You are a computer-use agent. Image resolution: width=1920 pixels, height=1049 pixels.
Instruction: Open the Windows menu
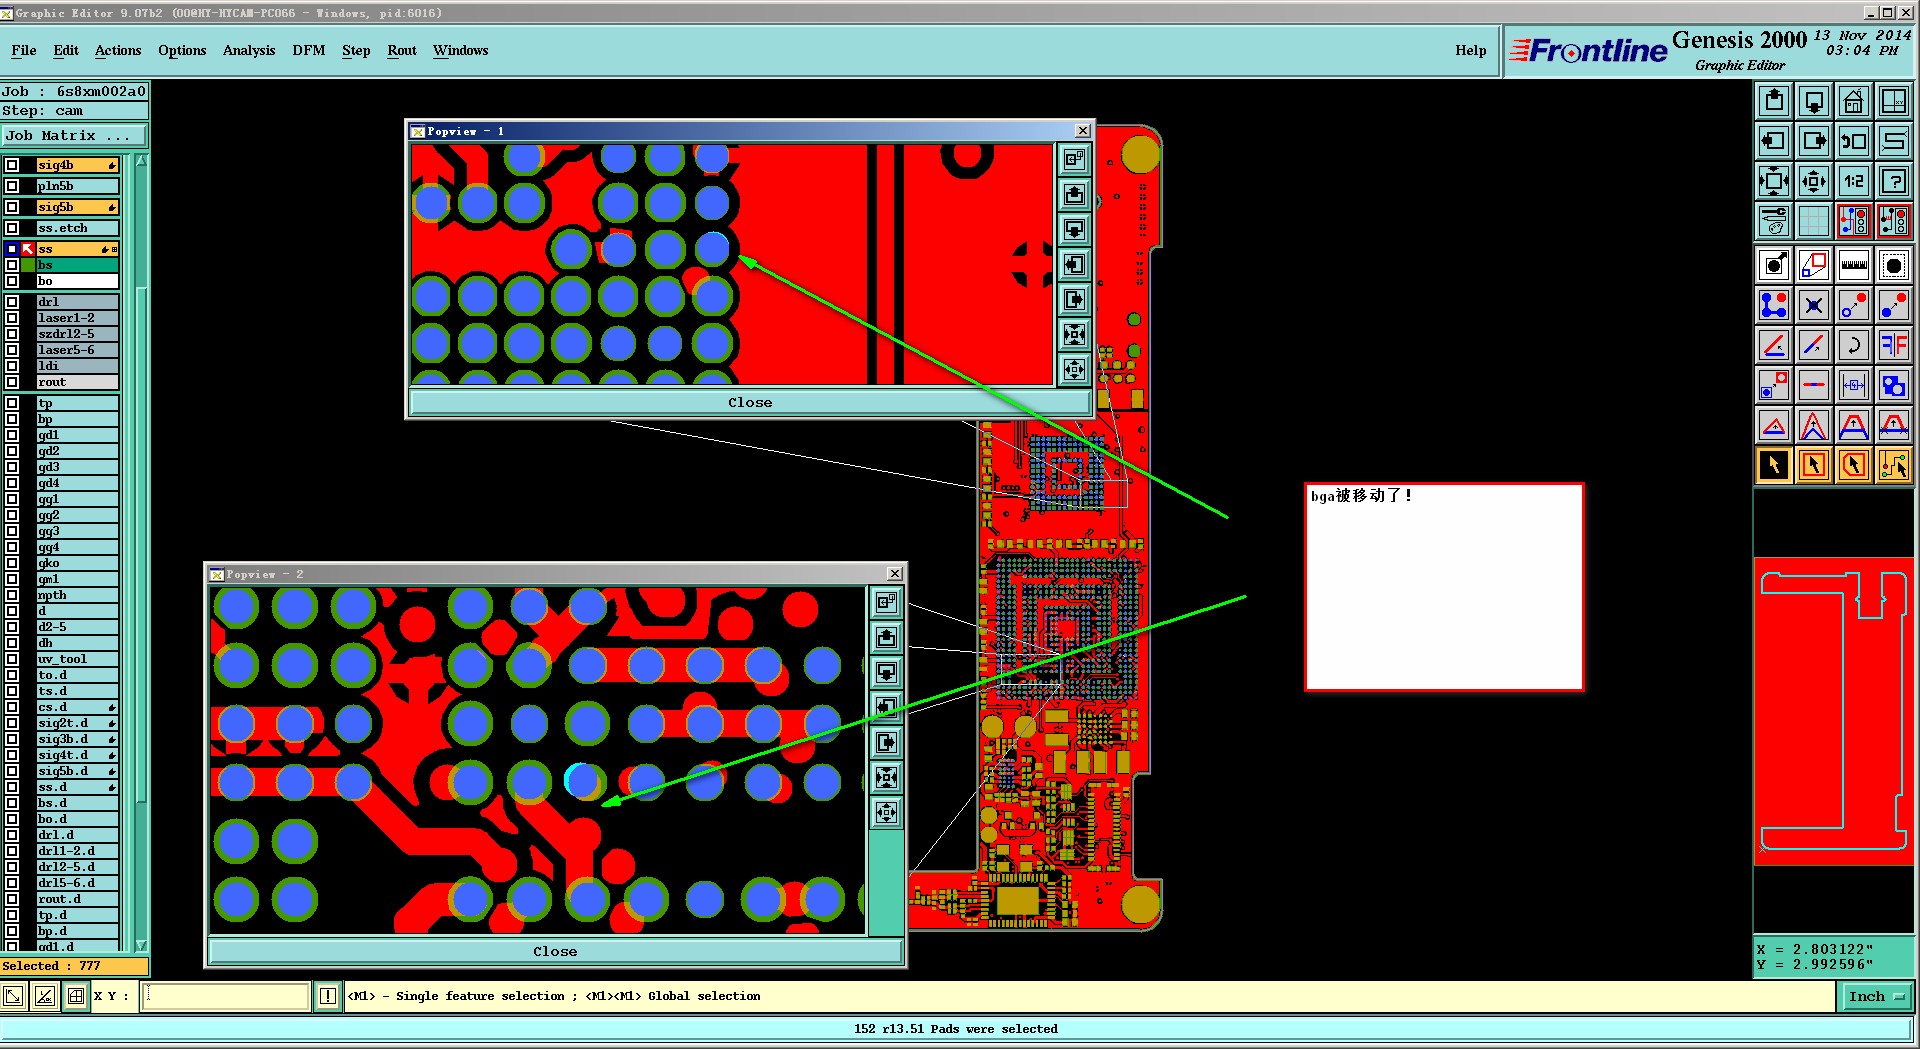click(x=461, y=50)
